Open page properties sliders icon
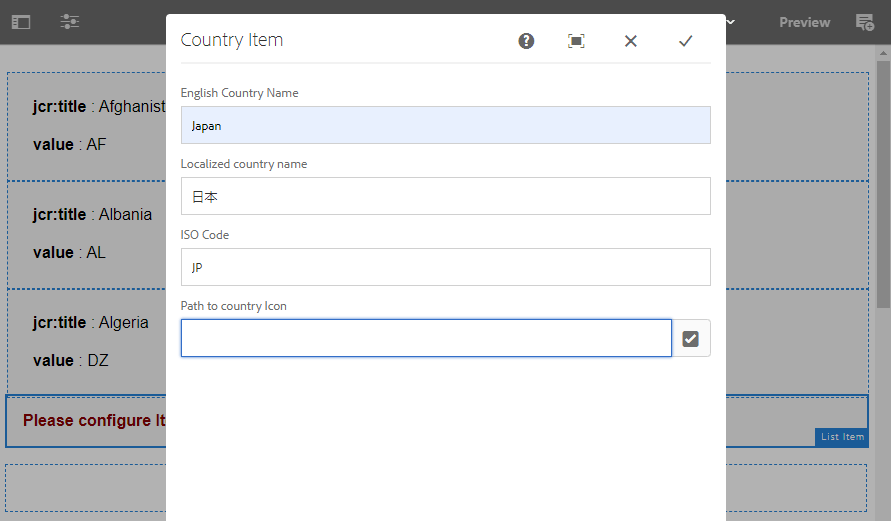891x521 pixels. point(69,22)
